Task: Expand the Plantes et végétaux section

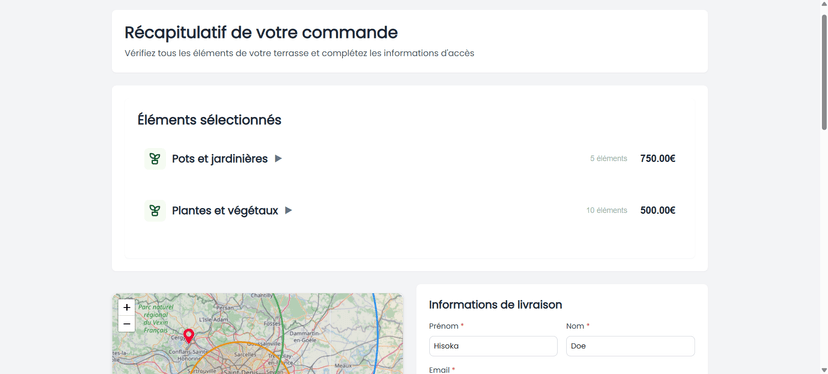Action: (288, 210)
